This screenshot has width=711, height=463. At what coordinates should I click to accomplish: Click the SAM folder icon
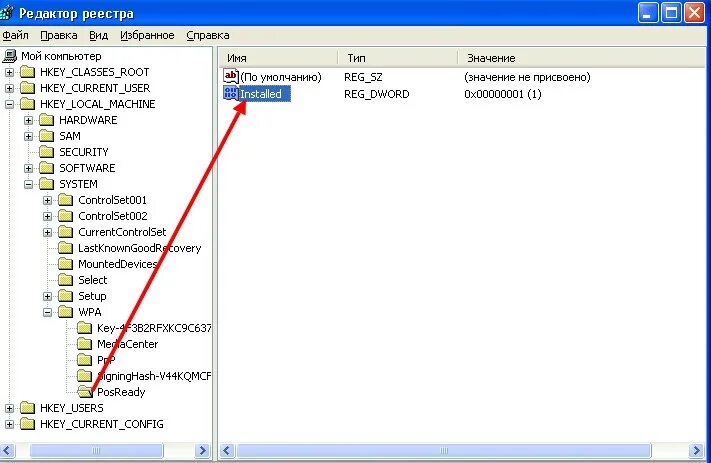pyautogui.click(x=47, y=136)
